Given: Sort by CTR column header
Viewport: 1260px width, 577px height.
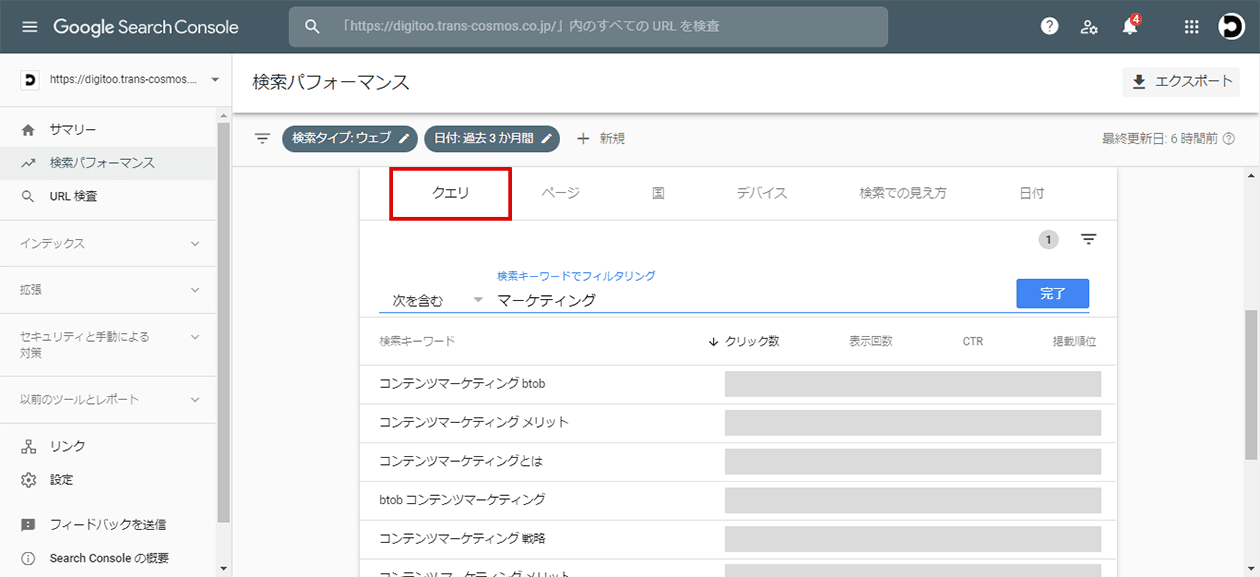Looking at the screenshot, I should [972, 341].
